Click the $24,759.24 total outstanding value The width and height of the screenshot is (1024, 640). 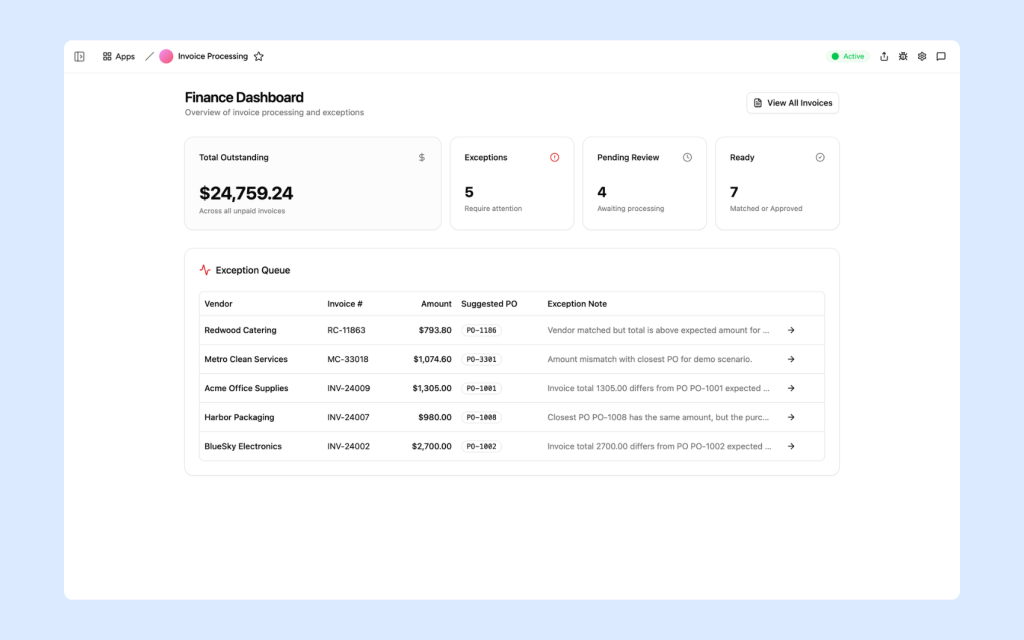click(246, 193)
